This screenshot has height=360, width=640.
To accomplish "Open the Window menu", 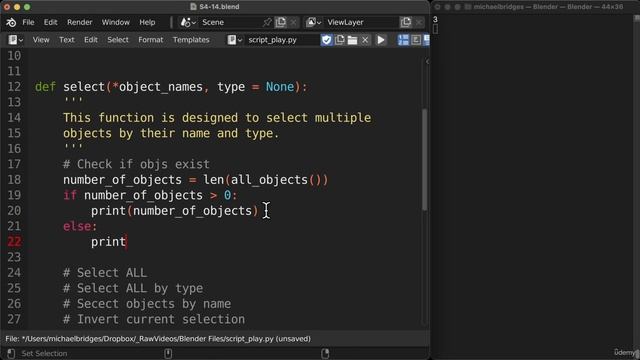I will (116, 22).
